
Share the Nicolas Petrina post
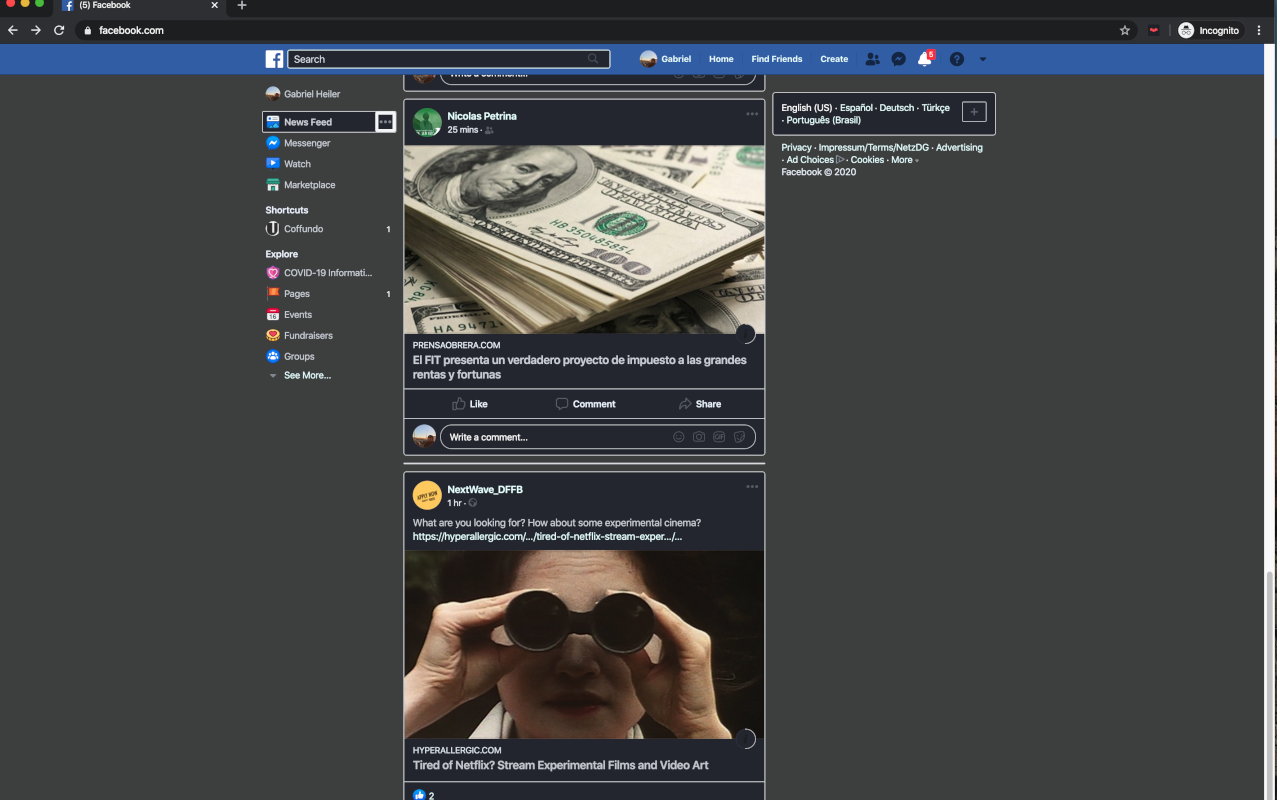click(x=699, y=404)
